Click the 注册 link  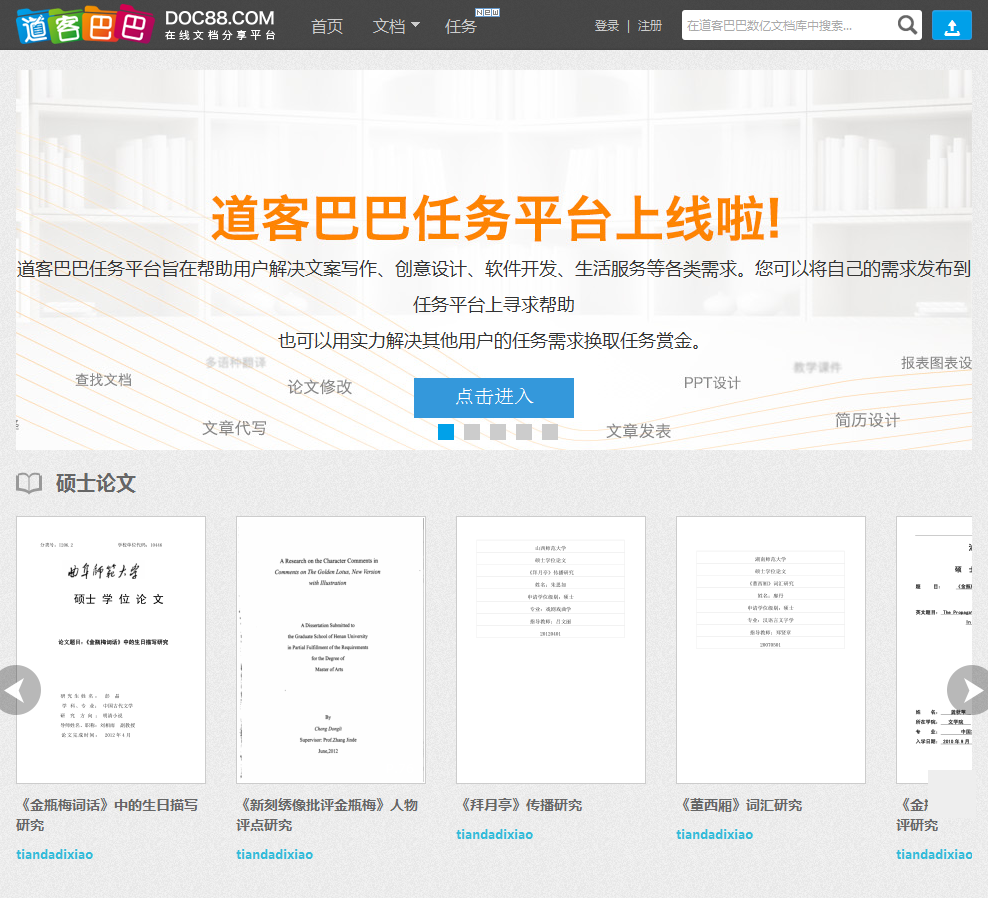point(650,26)
